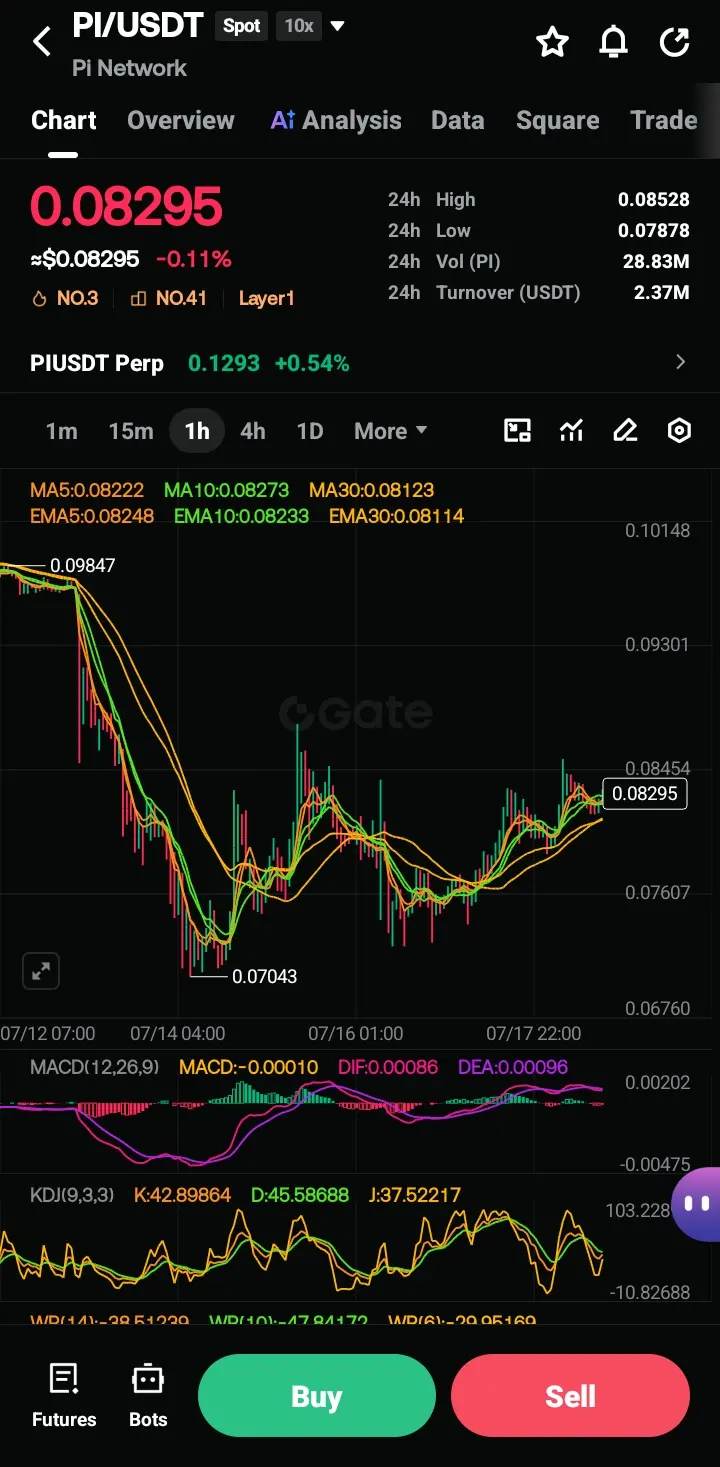Open Bots from bottom bar
The height and width of the screenshot is (1467, 720).
(x=148, y=1396)
